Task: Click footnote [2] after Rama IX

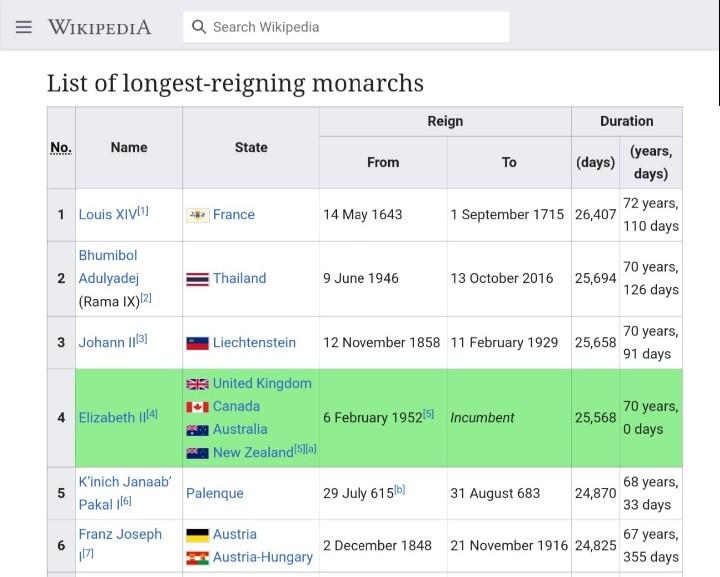Action: 146,298
